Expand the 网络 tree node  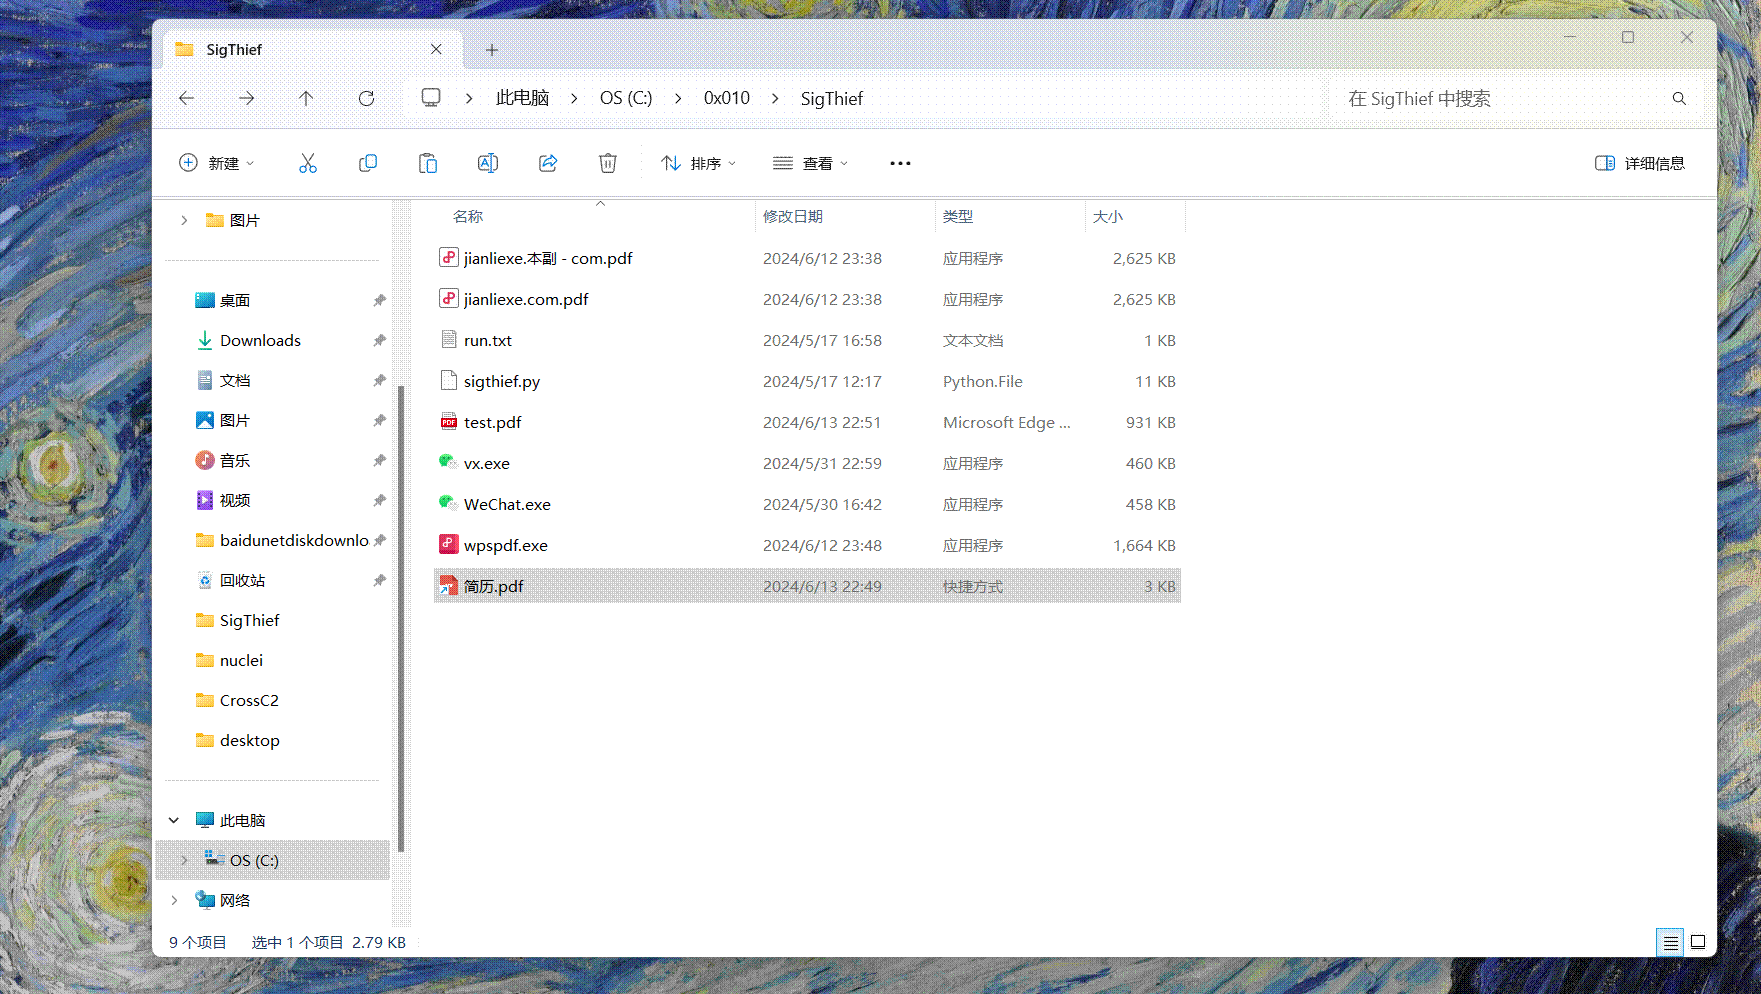[x=174, y=900]
